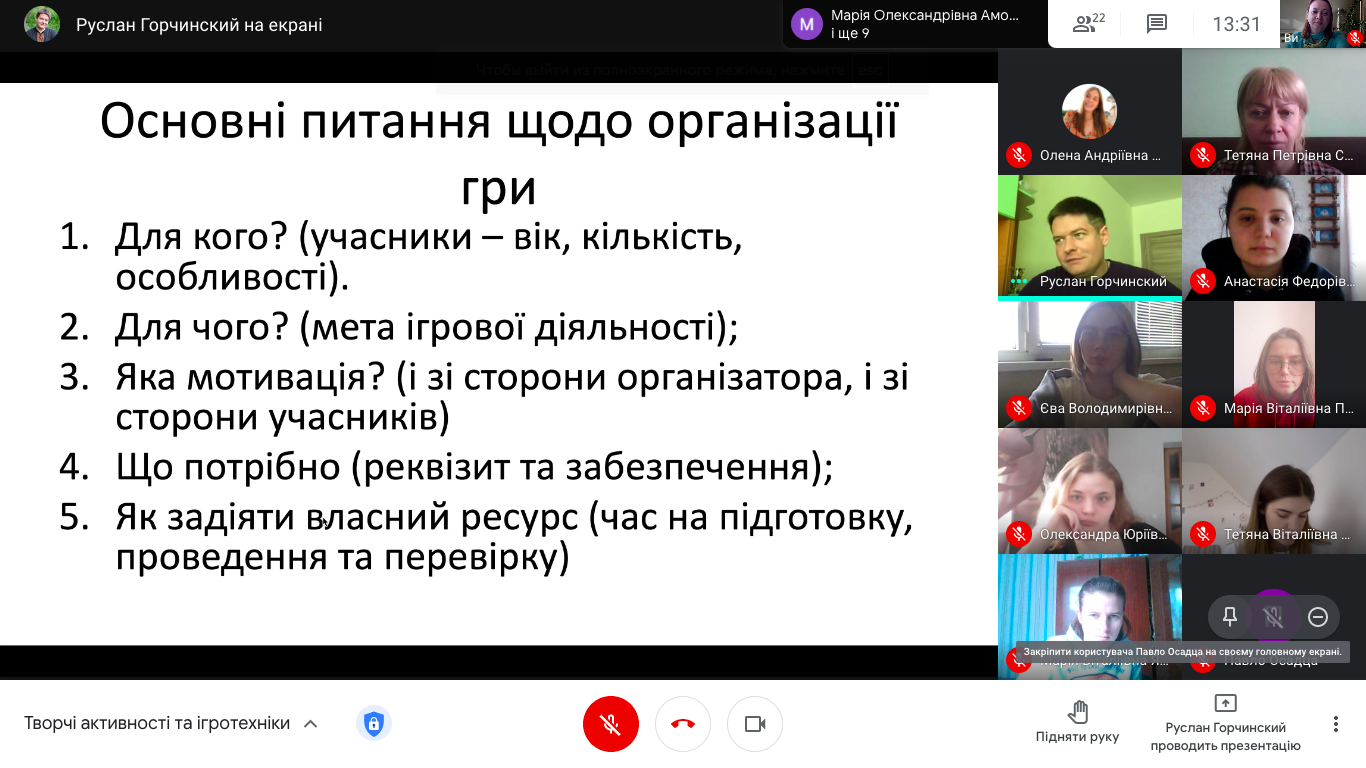Pin Павло Осадца to your main screen

(1228, 617)
